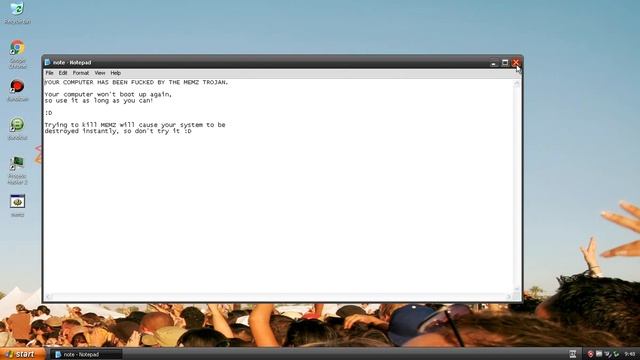Click the note - Notepad taskbar button
This screenshot has width=640, height=360.
(86, 354)
